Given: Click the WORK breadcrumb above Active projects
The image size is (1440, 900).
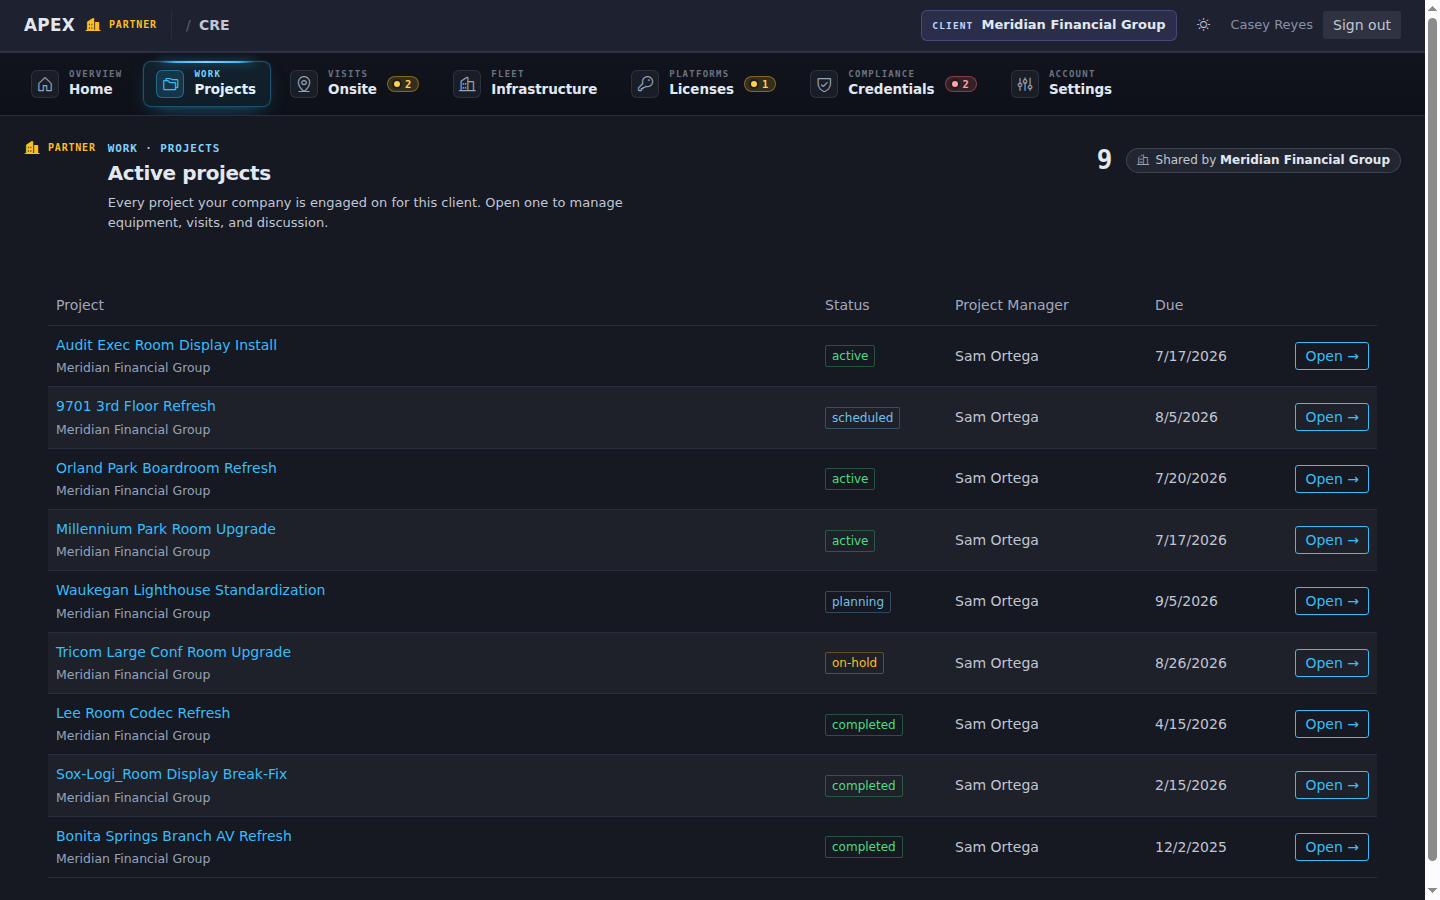Looking at the screenshot, I should 122,148.
